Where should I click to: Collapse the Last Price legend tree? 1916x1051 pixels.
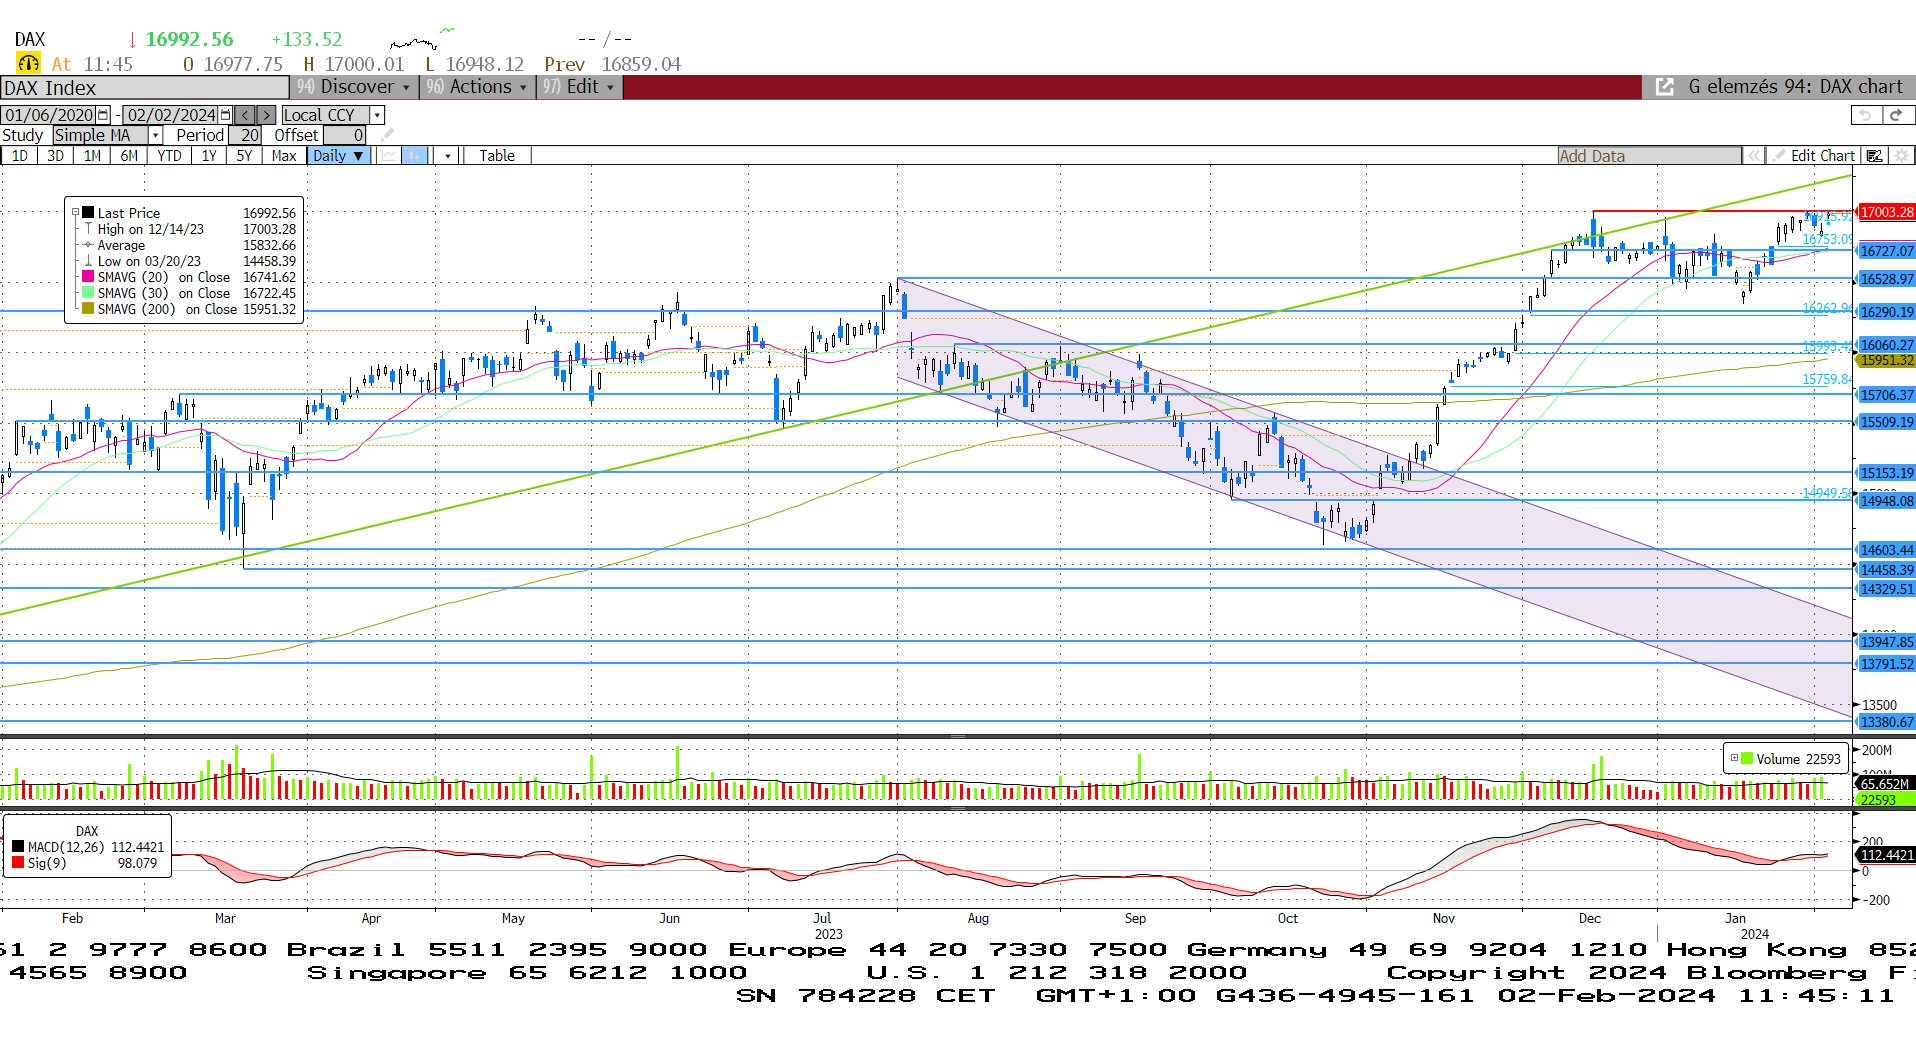point(75,212)
